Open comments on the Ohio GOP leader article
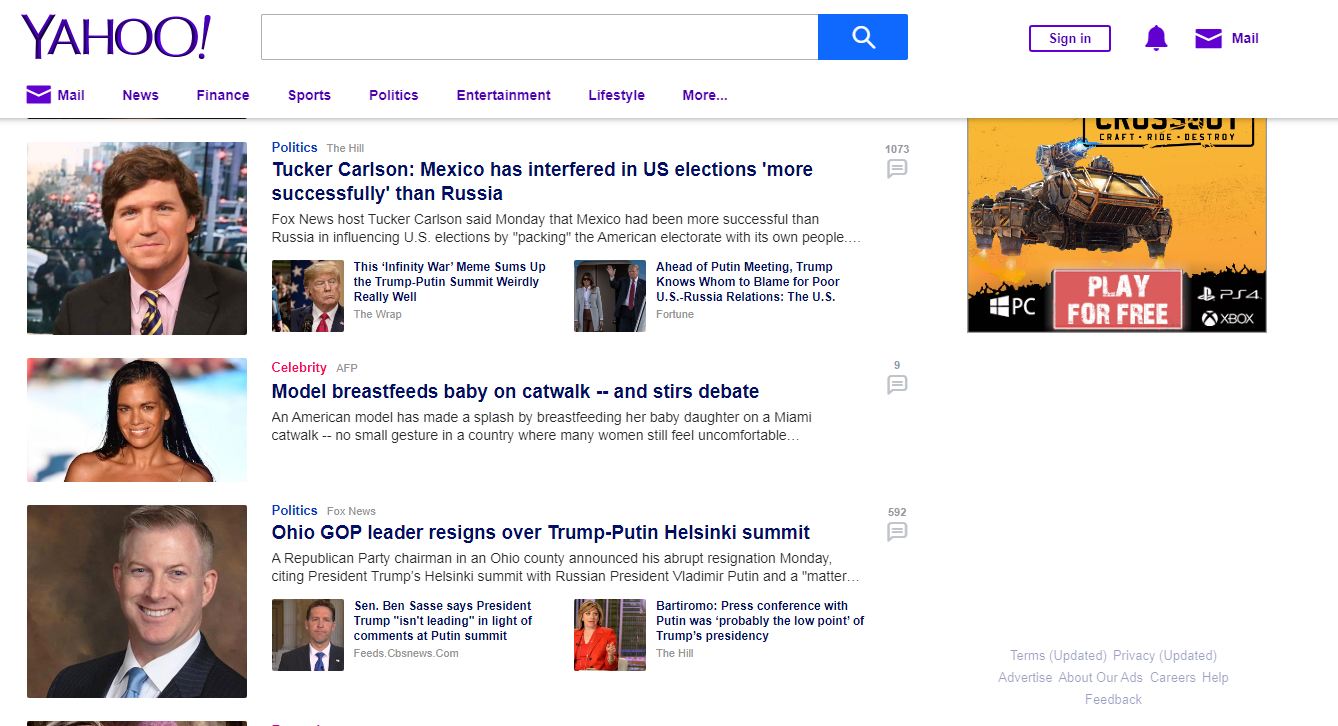The width and height of the screenshot is (1338, 726). click(897, 531)
